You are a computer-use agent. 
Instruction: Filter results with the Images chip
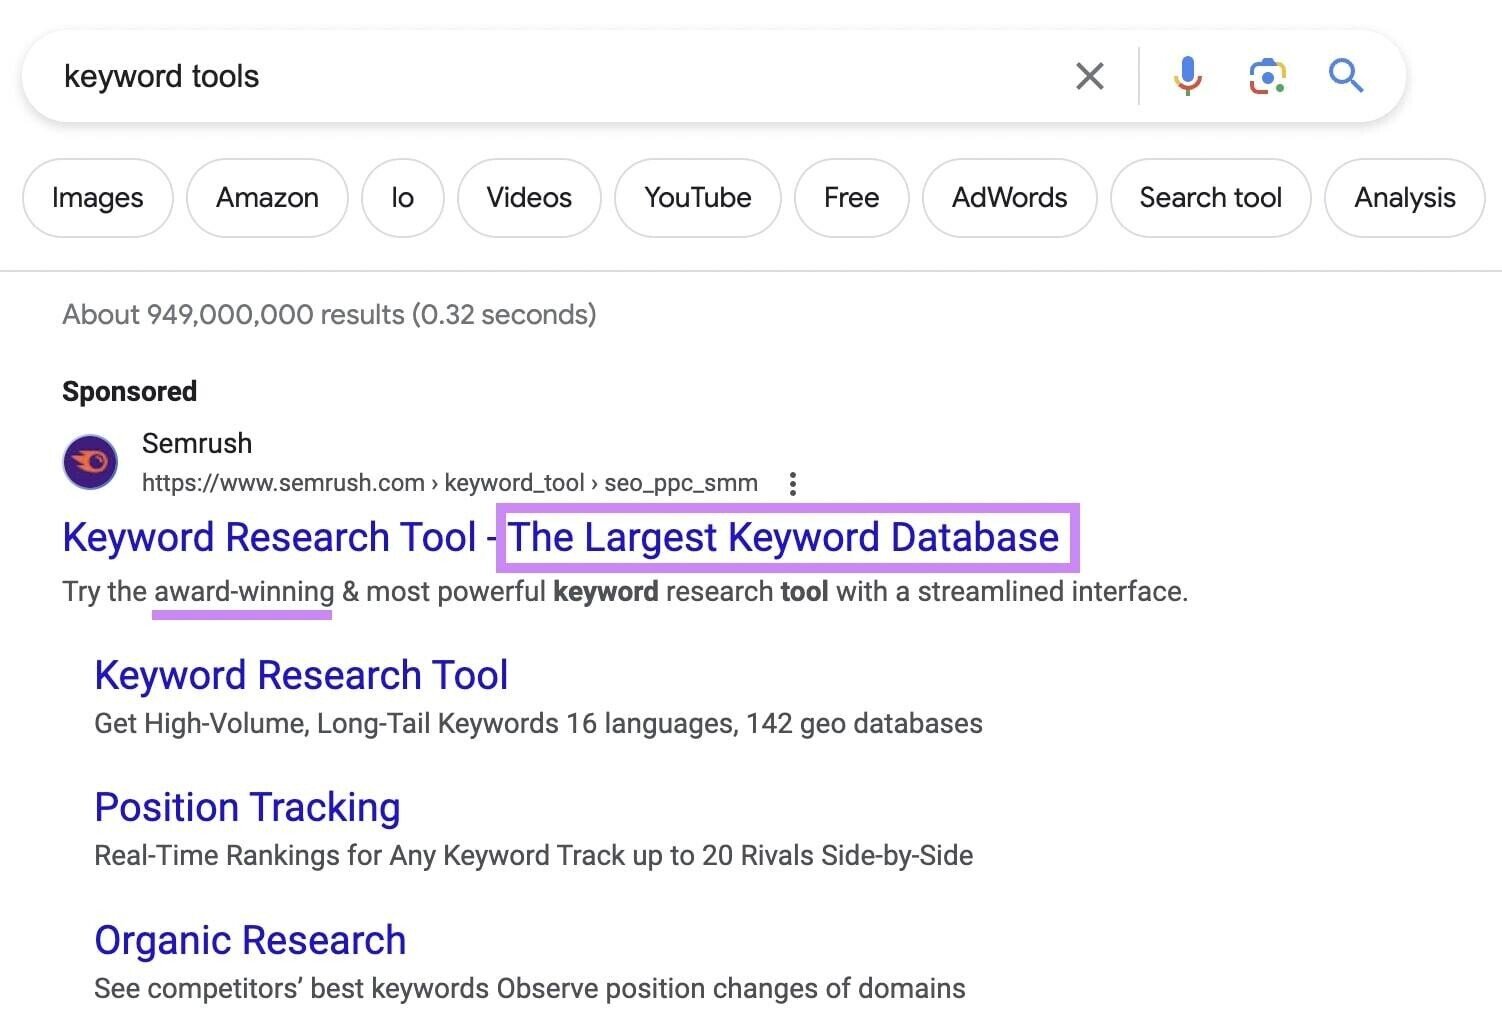pos(97,198)
